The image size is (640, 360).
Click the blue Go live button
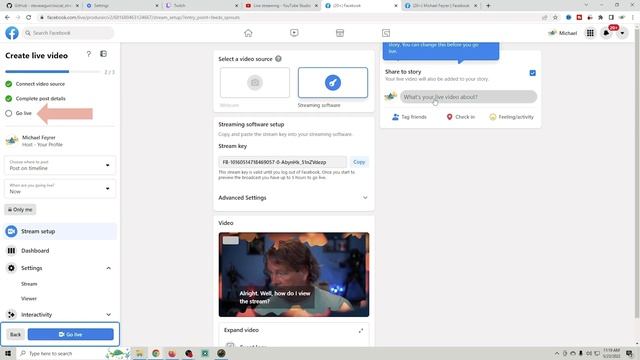point(71,334)
